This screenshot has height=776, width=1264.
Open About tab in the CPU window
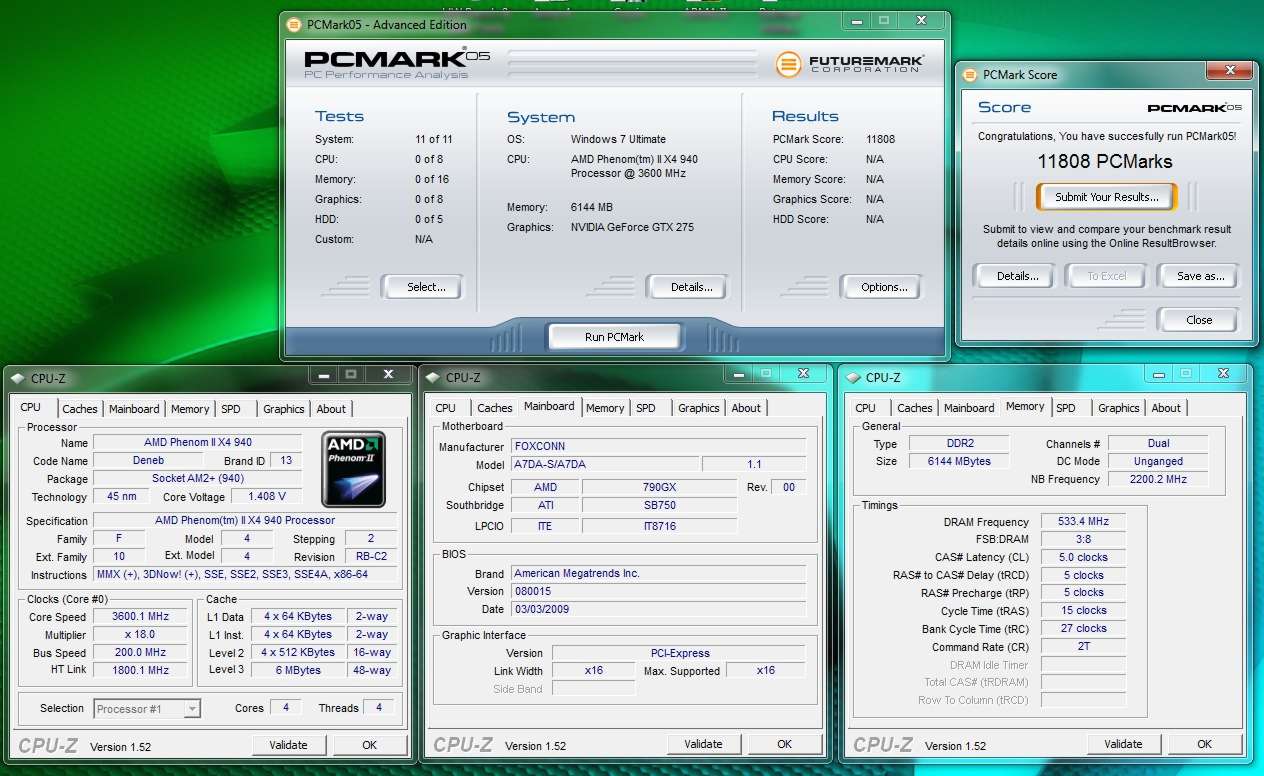click(331, 409)
